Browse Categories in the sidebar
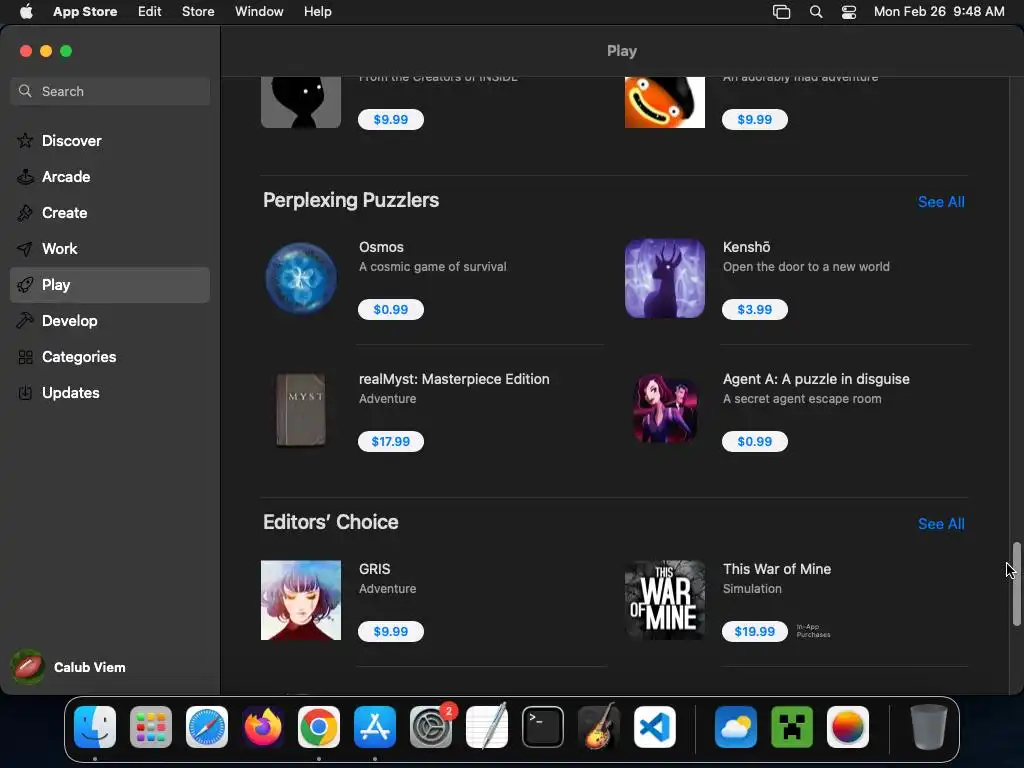Image resolution: width=1024 pixels, height=768 pixels. click(110, 357)
